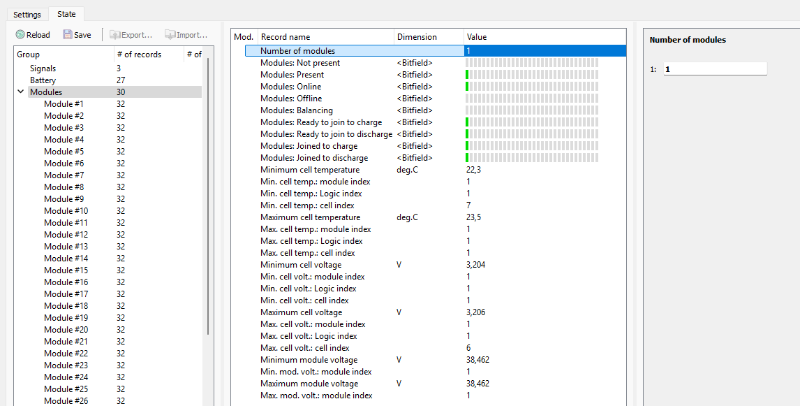Image resolution: width=800 pixels, height=406 pixels.
Task: Click the Modules: Online bitfield bar
Action: 532,87
